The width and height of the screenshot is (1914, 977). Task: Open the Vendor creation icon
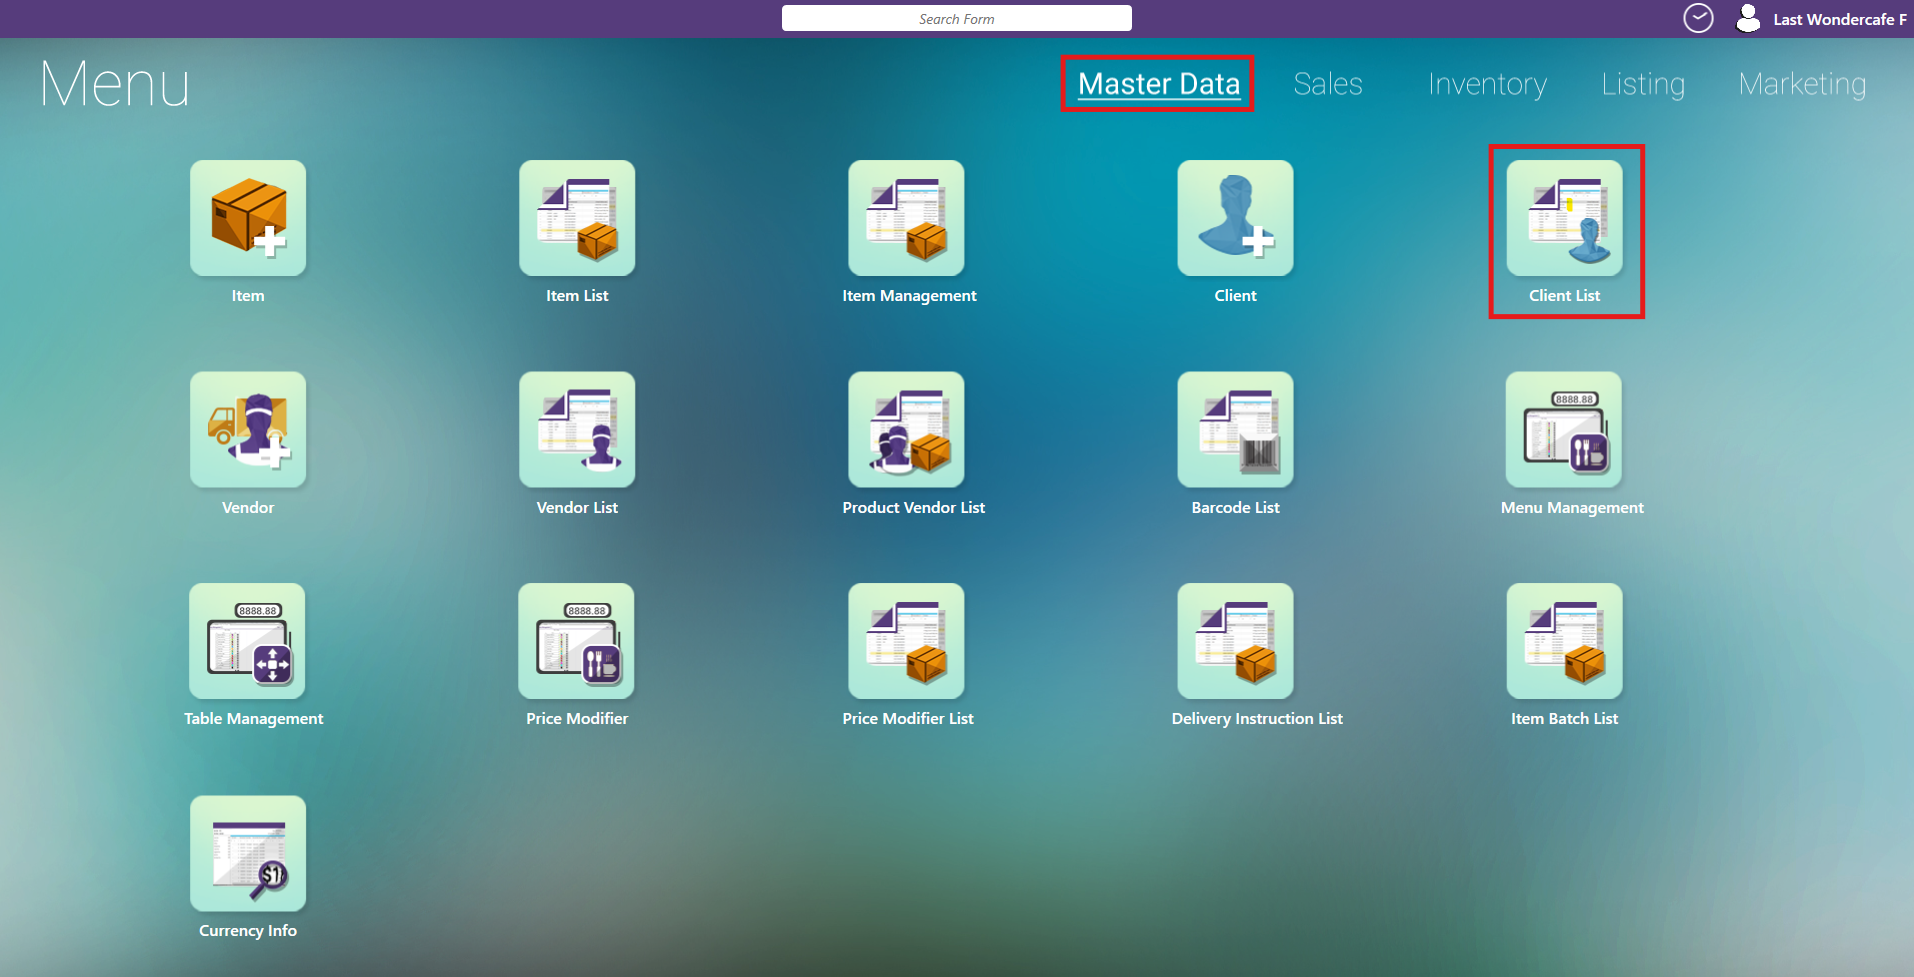tap(248, 430)
